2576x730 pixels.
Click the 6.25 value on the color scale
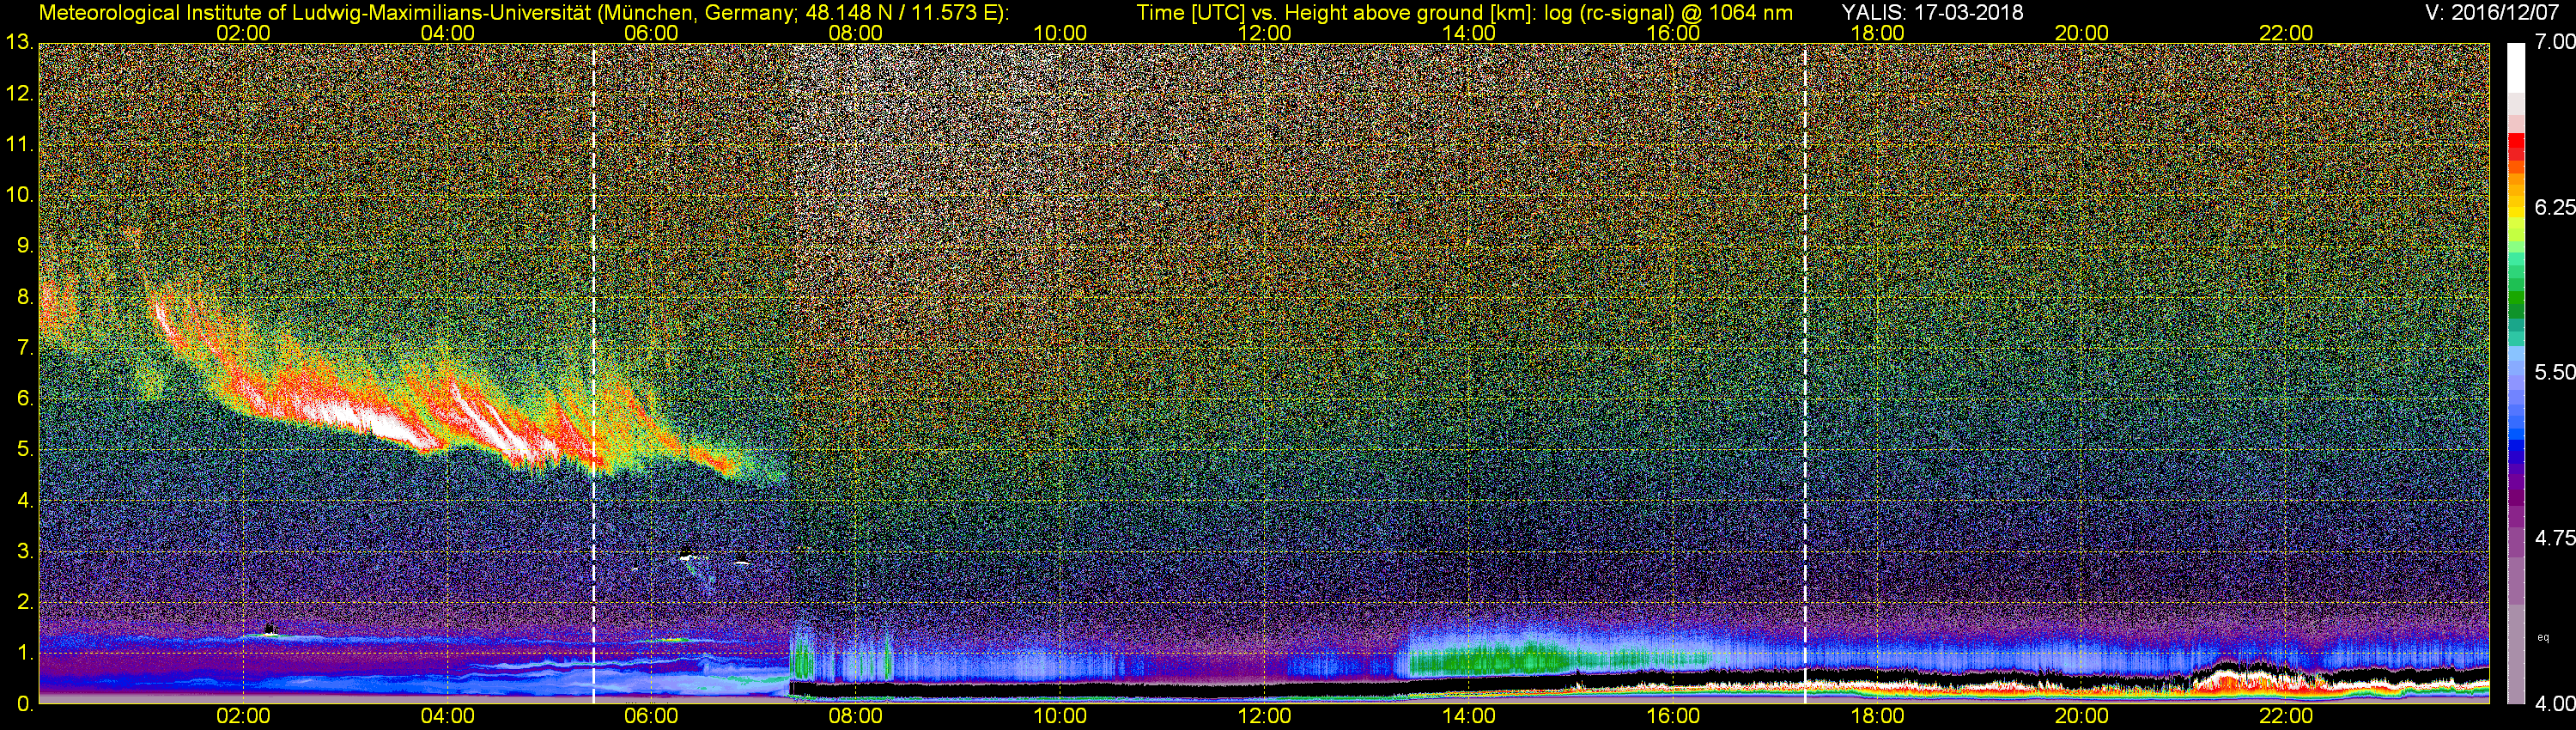[2554, 207]
